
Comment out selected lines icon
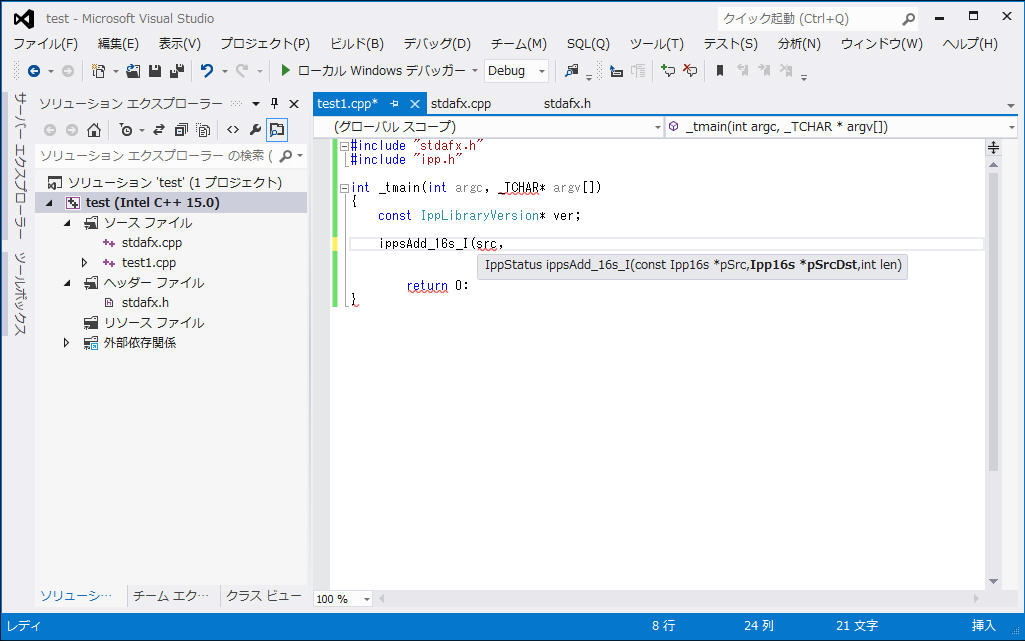(x=667, y=71)
